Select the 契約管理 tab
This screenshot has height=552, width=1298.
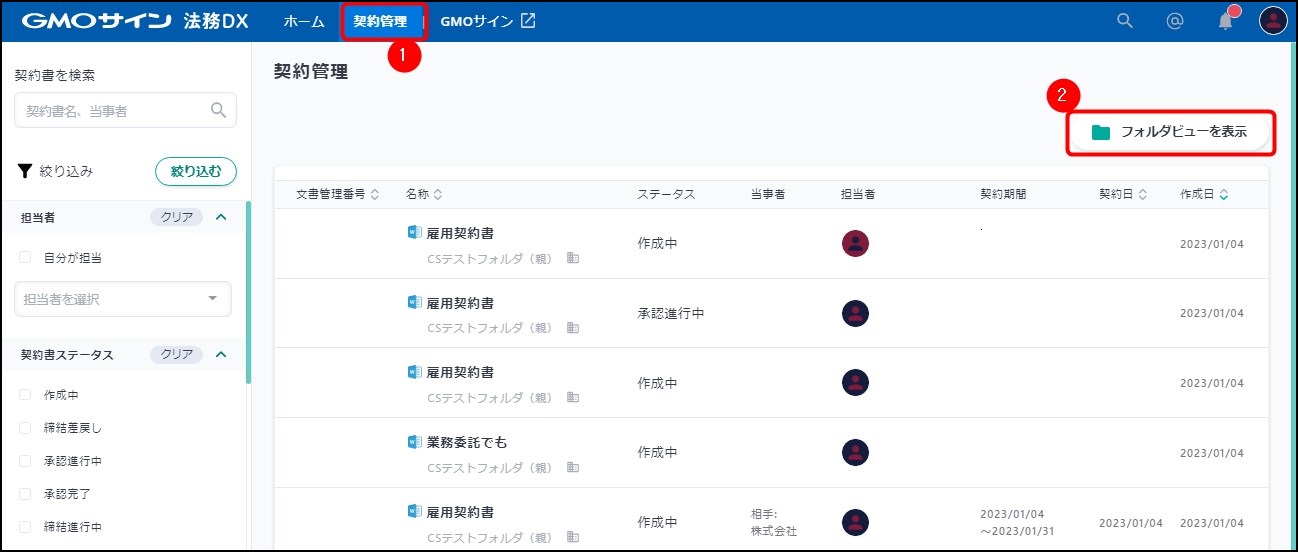(x=380, y=21)
